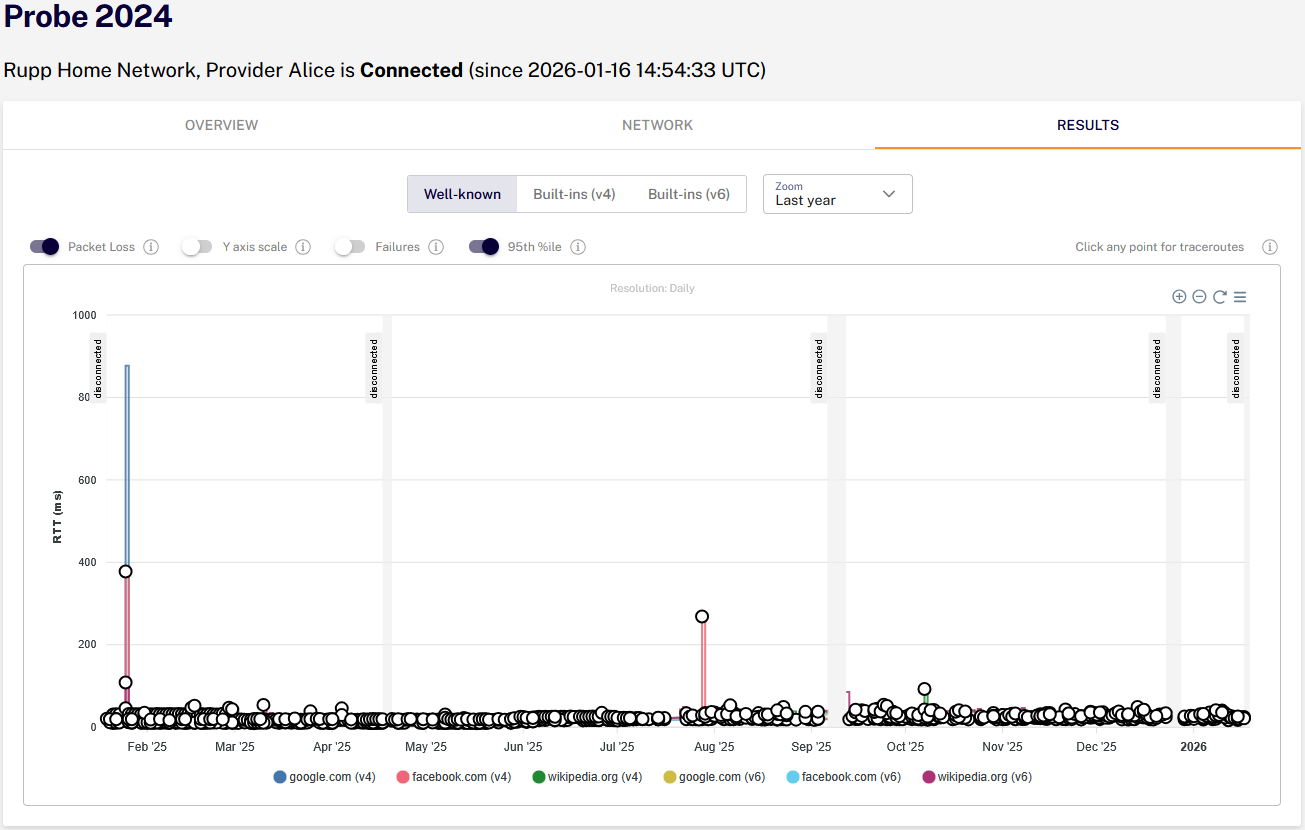Hide the wikipedia.org (v6) legend series
The image size is (1305, 830).
coord(977,776)
